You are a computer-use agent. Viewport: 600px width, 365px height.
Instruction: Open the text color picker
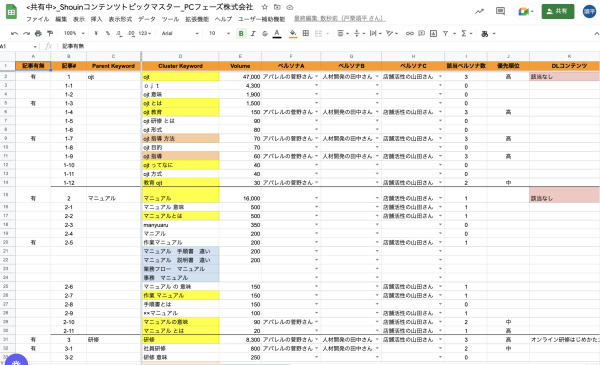click(277, 34)
